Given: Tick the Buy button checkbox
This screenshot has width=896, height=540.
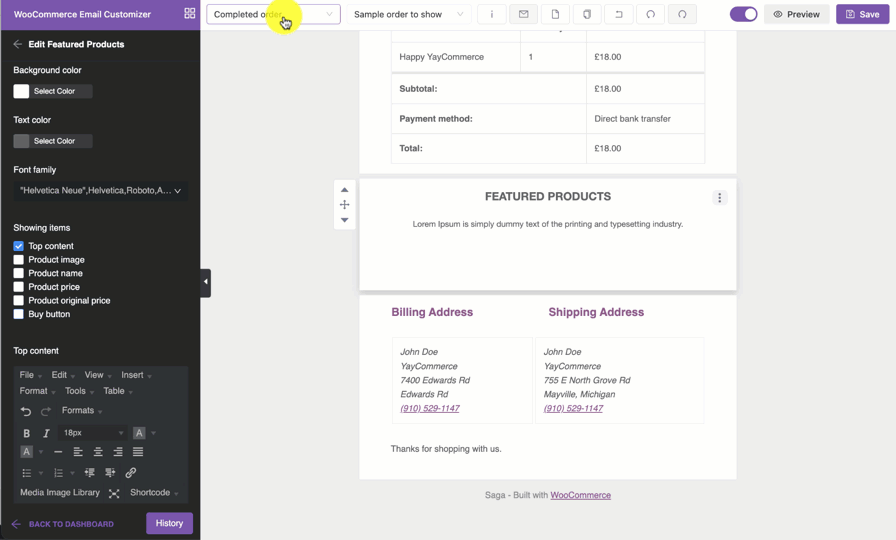Looking at the screenshot, I should click(x=19, y=314).
